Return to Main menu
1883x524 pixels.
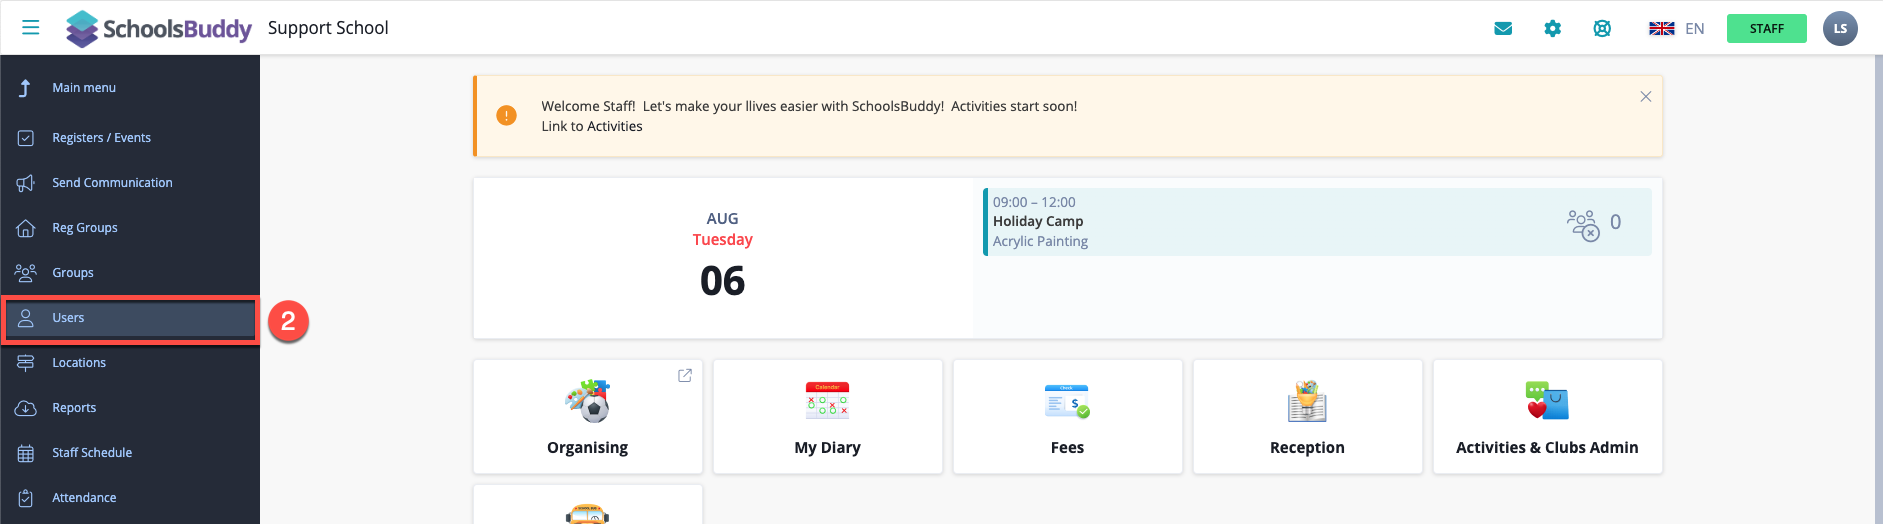84,88
